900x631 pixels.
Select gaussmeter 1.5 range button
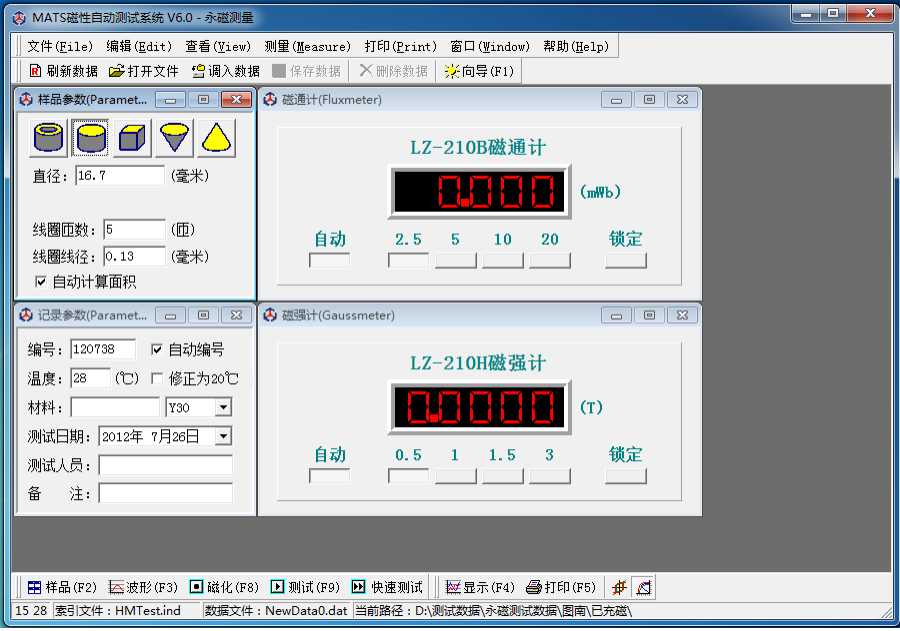pos(503,476)
